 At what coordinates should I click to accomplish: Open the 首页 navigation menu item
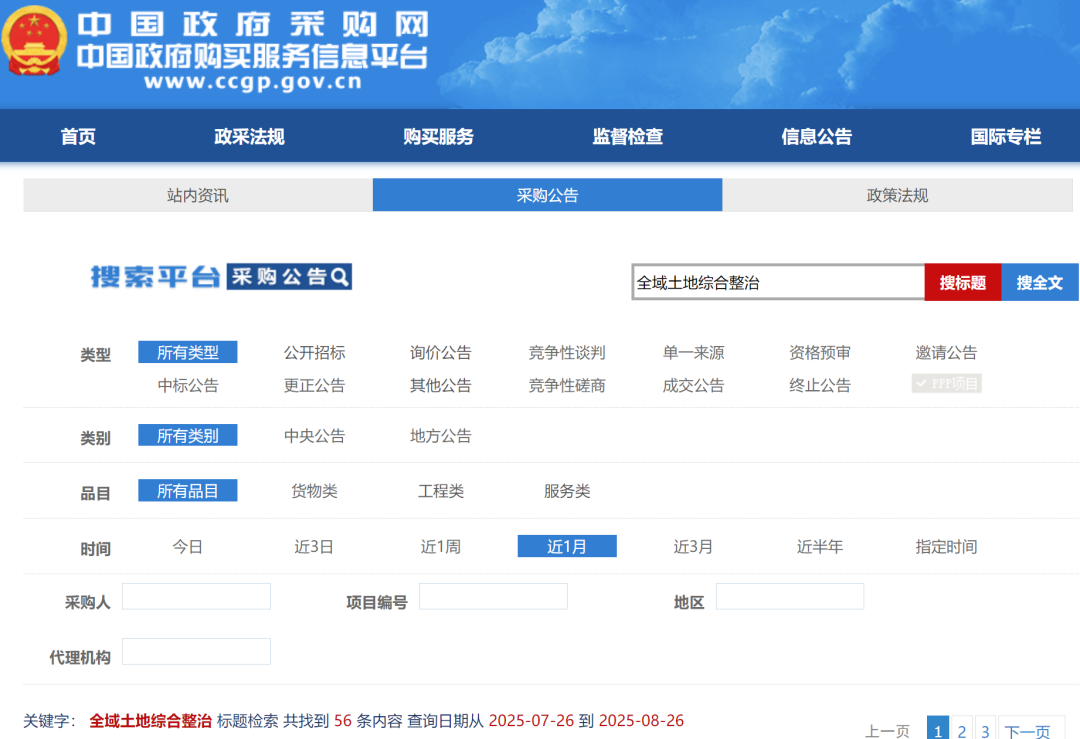point(78,137)
